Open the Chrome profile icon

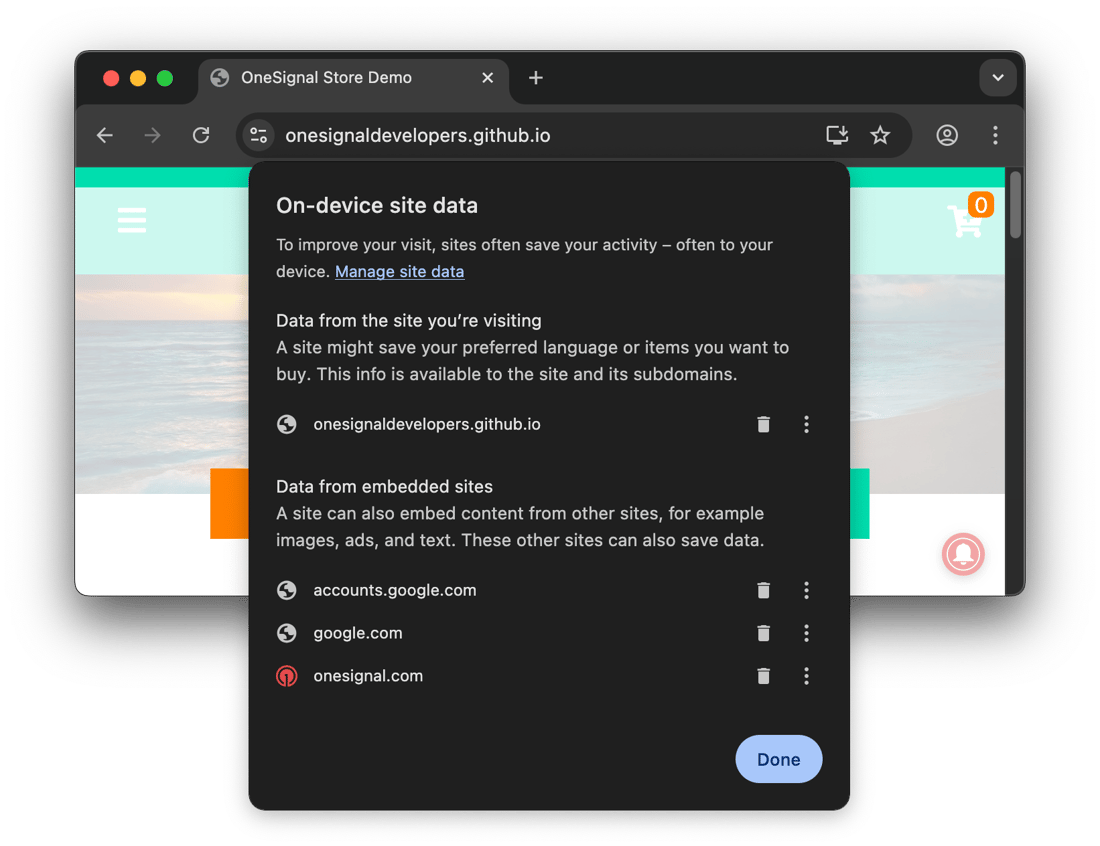pos(947,135)
